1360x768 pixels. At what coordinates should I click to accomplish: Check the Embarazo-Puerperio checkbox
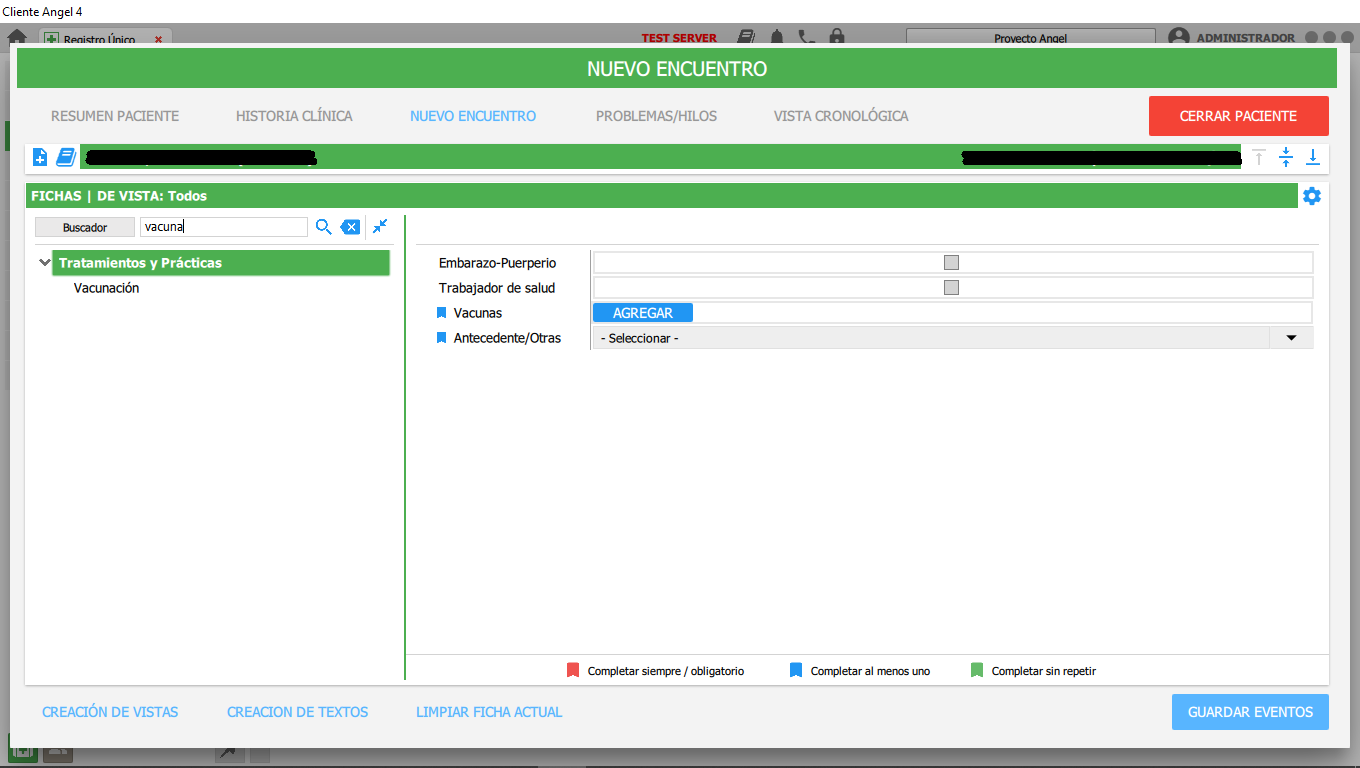951,263
